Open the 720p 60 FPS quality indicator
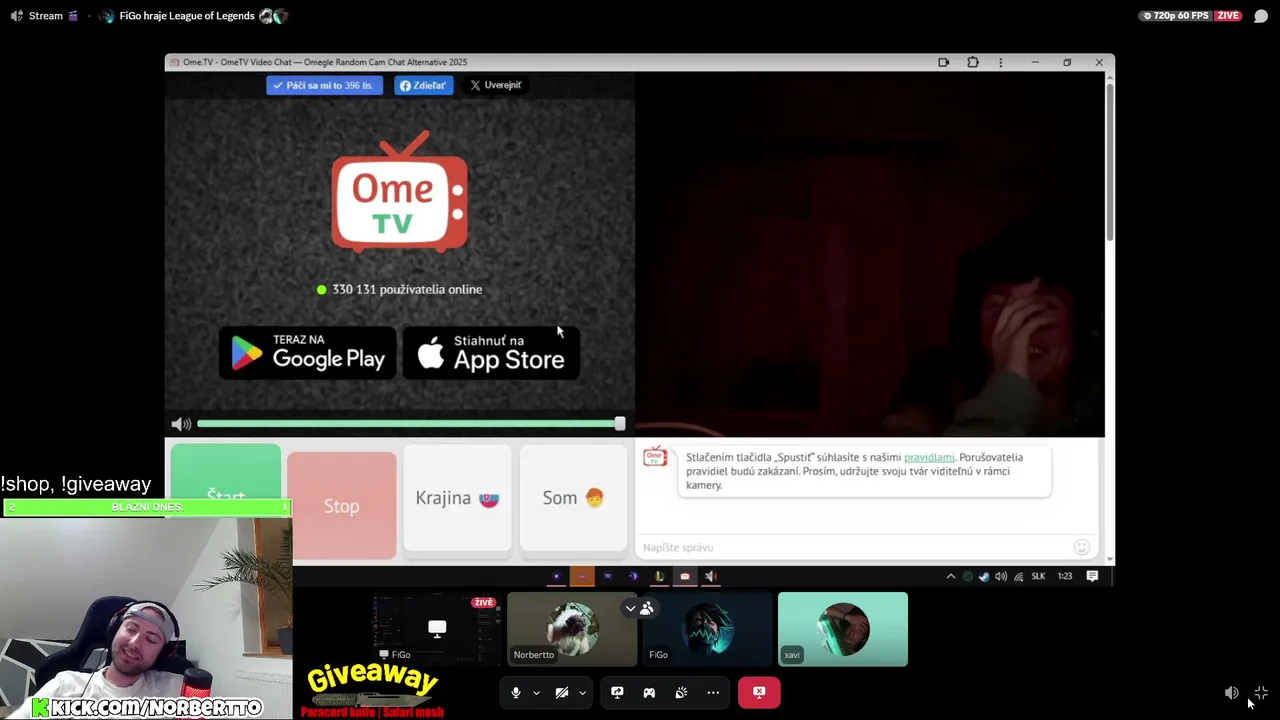This screenshot has width=1280, height=720. point(1176,16)
